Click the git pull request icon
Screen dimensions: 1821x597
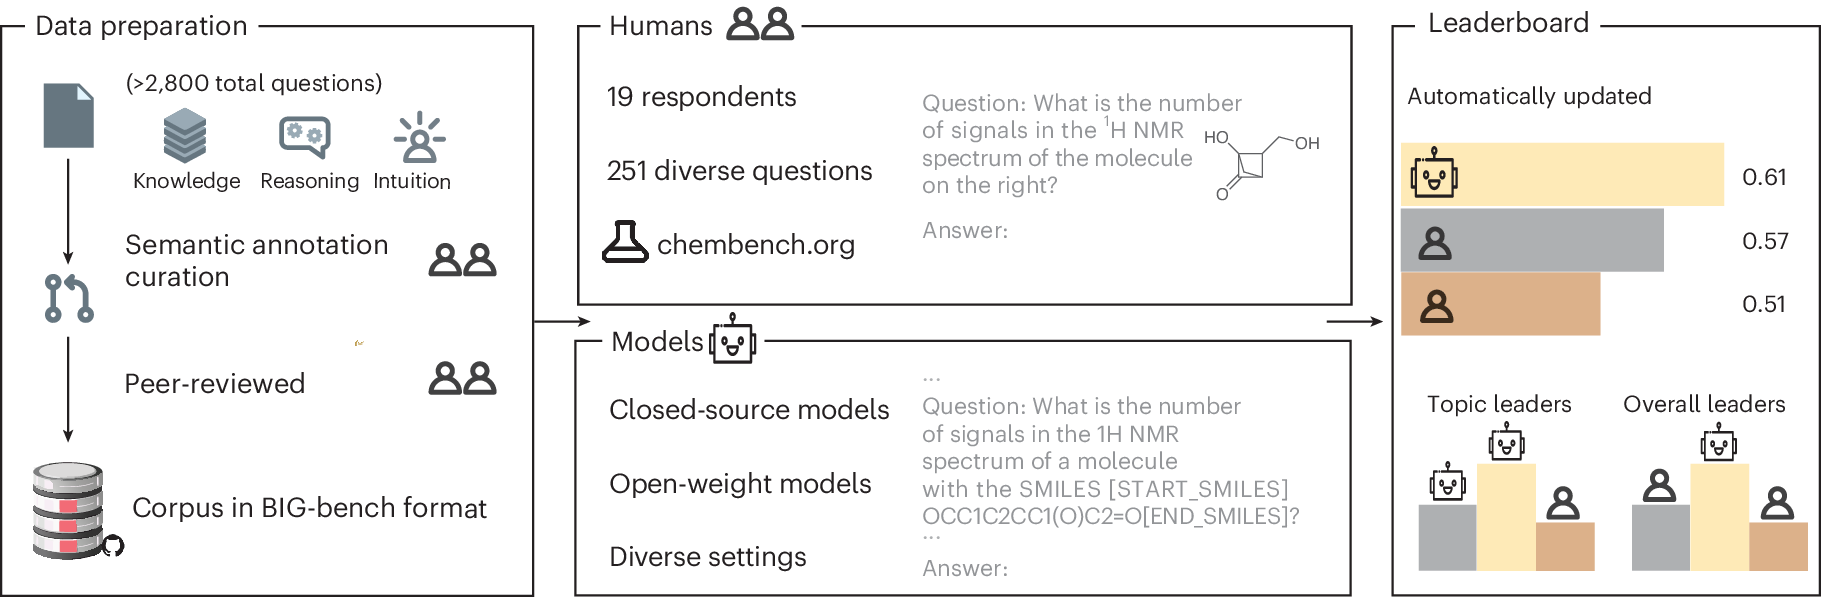[69, 298]
